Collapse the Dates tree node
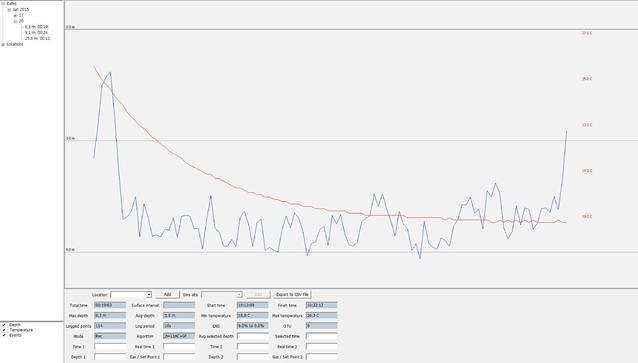The height and width of the screenshot is (363, 638). point(3,4)
